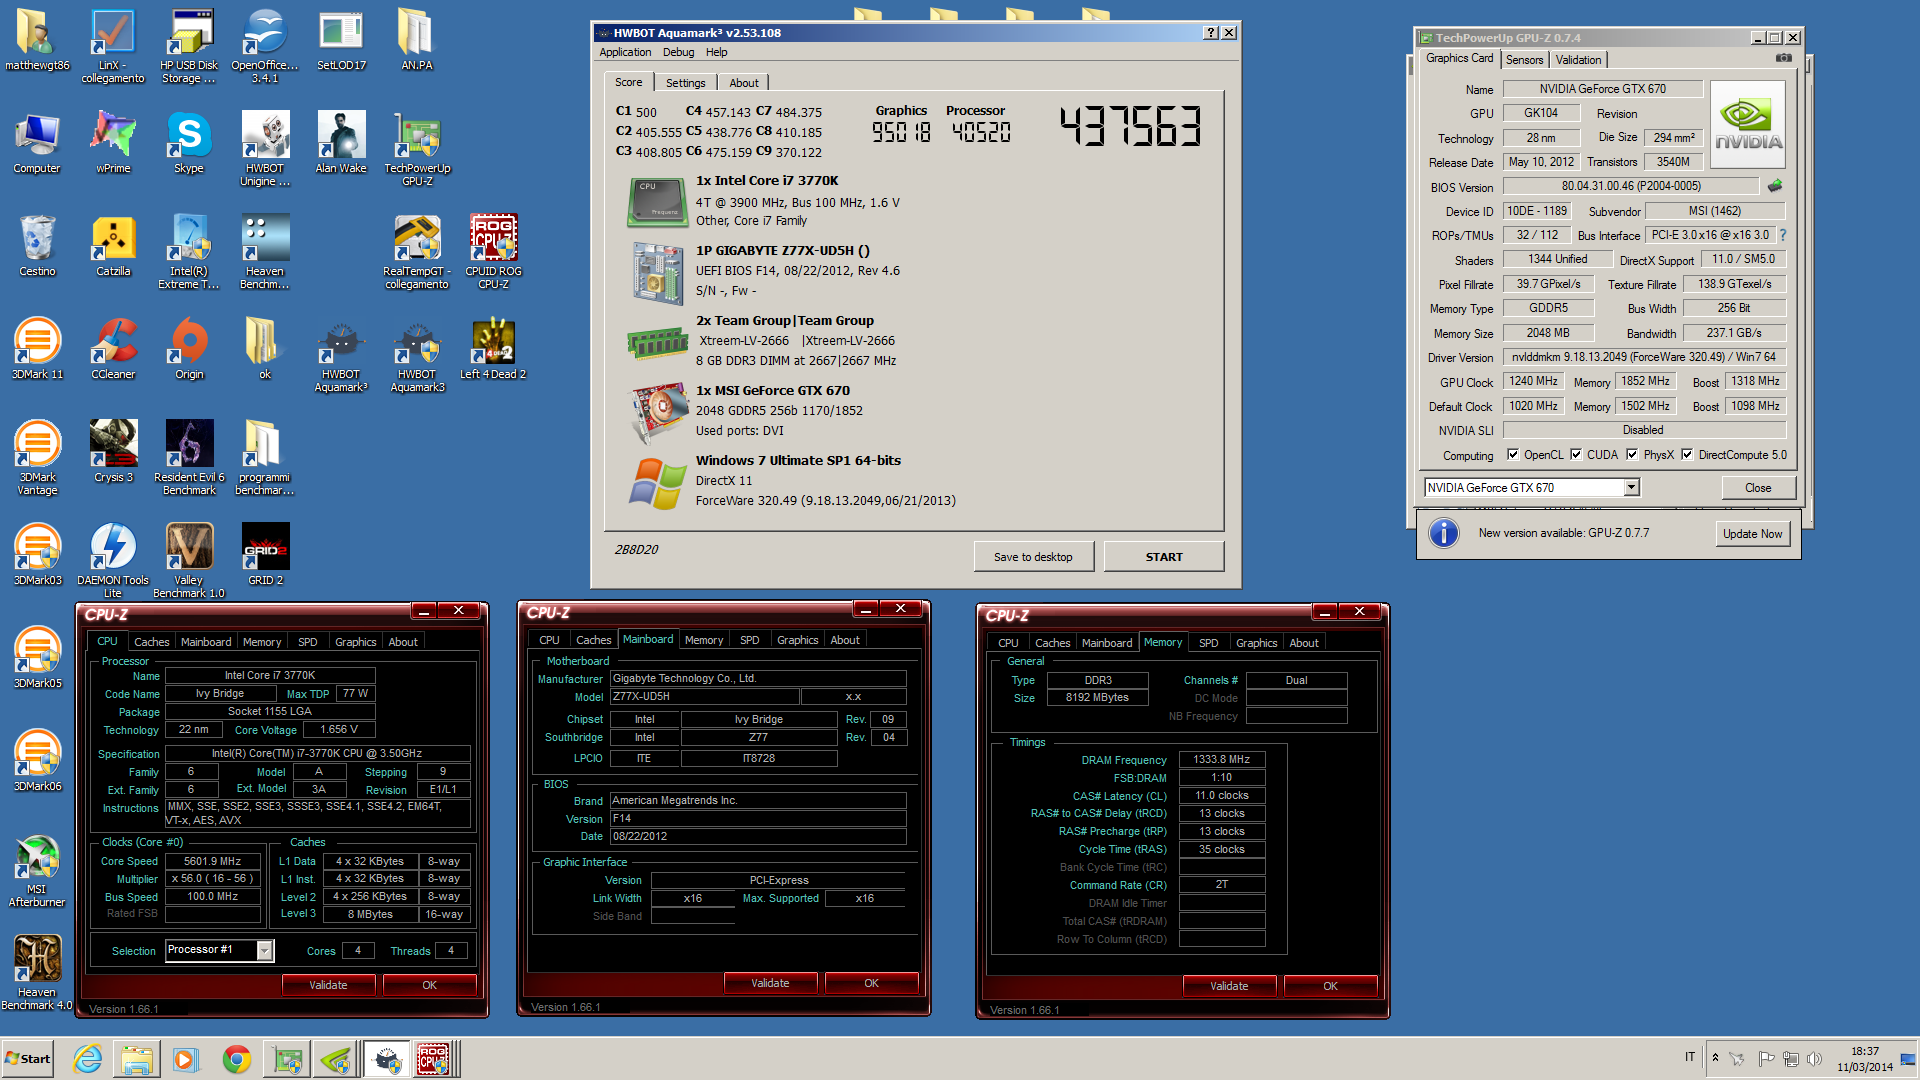Open HP USB Disk Storage shortcut
This screenshot has width=1920, height=1080.
(x=189, y=45)
